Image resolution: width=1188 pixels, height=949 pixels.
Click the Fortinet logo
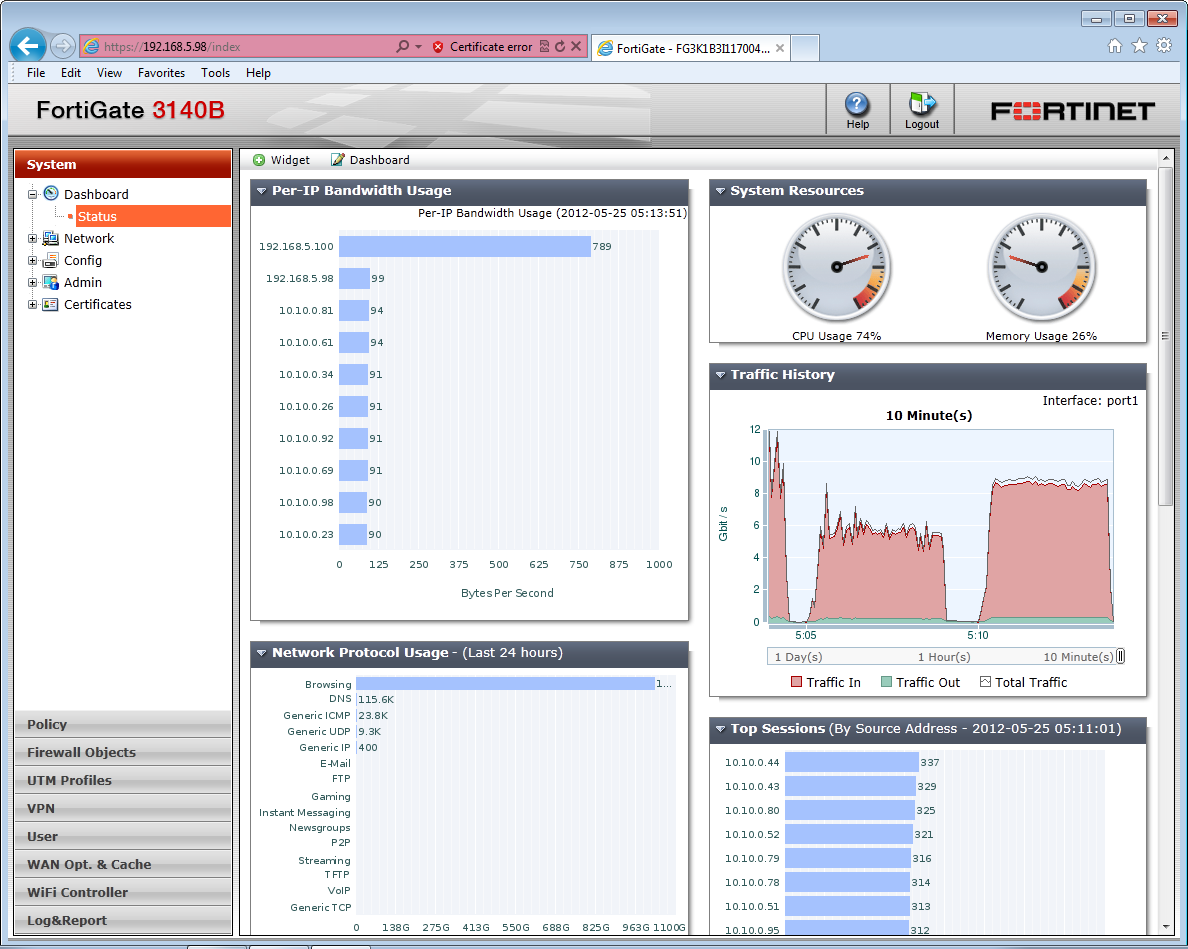tap(1072, 111)
